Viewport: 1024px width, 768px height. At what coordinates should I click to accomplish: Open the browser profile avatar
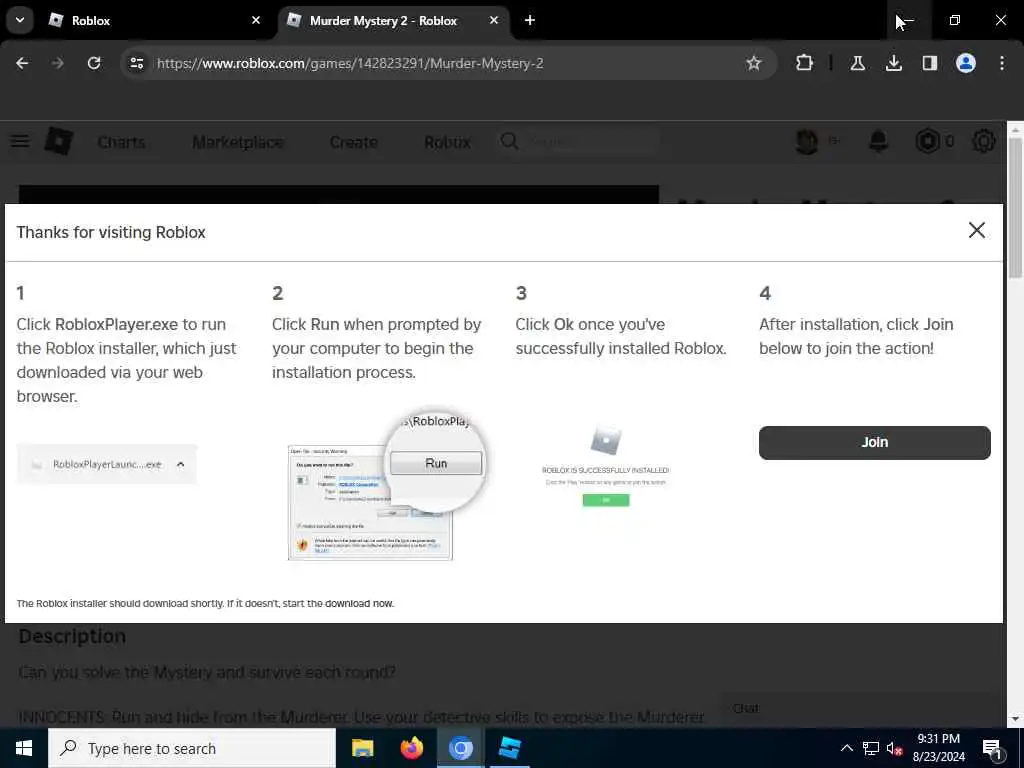[x=966, y=63]
